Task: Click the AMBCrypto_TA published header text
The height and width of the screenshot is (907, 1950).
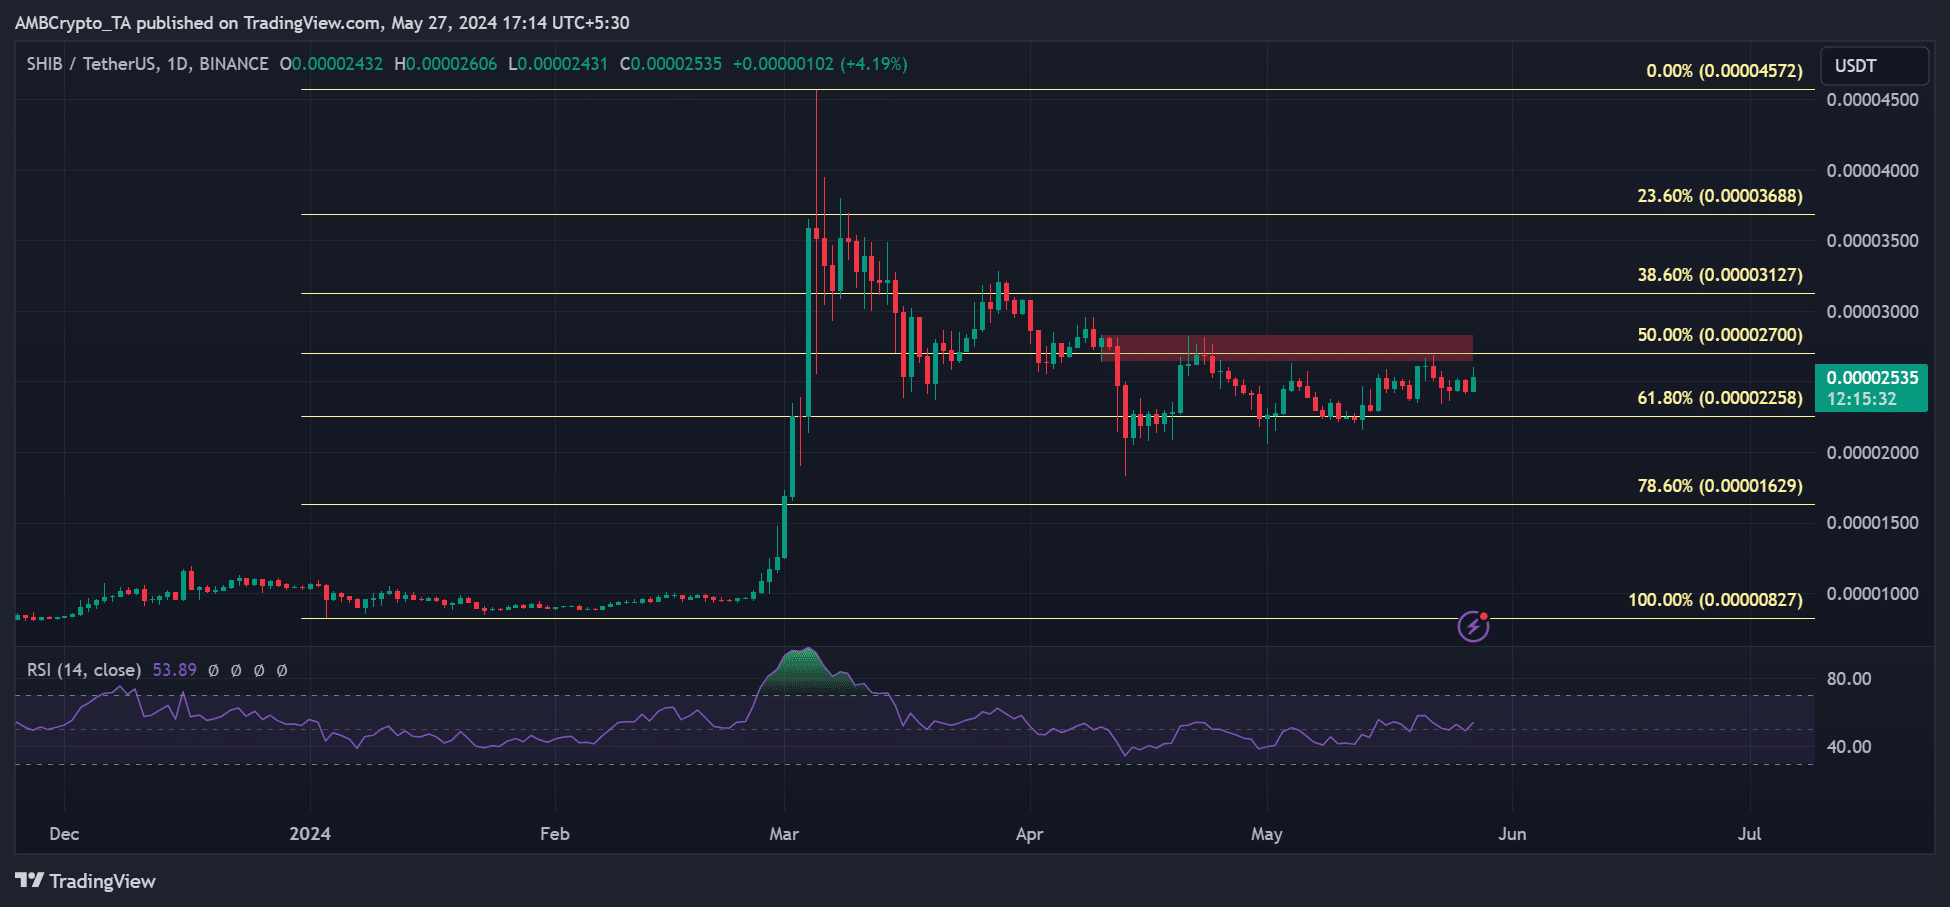Action: click(x=322, y=22)
